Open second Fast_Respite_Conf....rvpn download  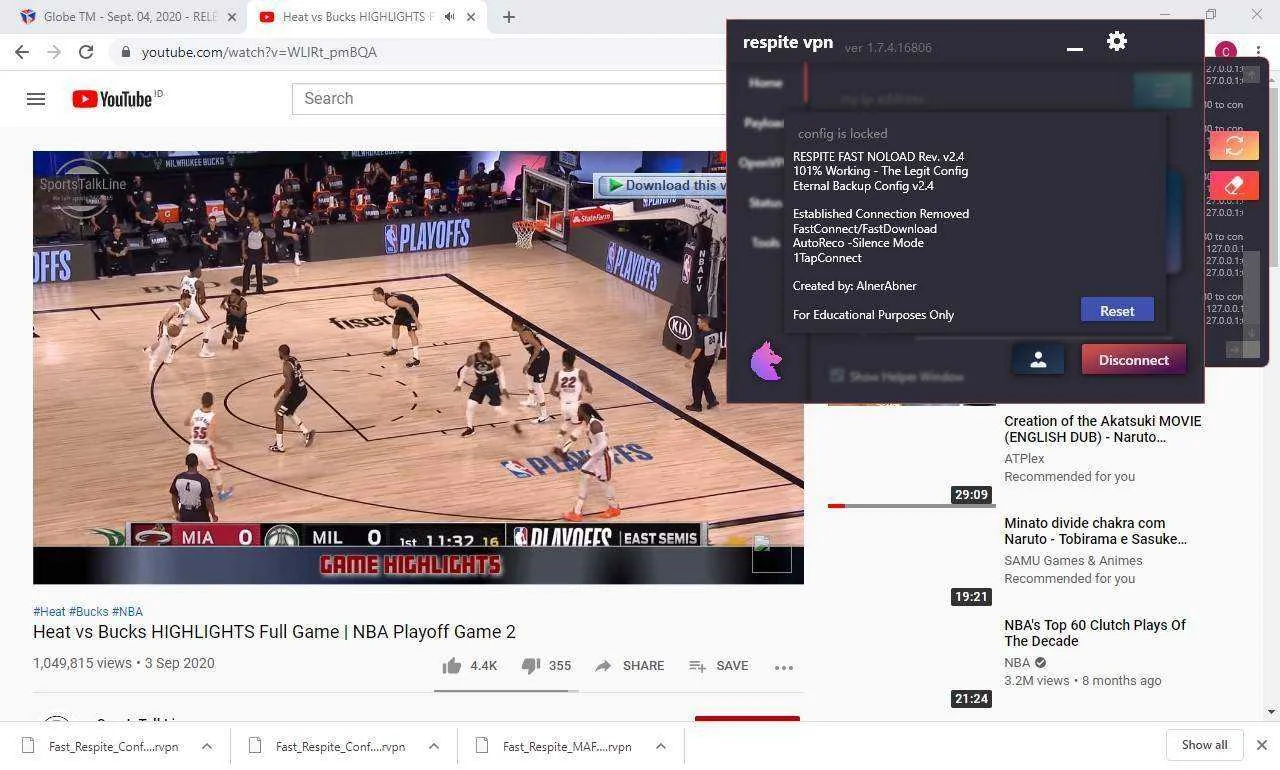340,746
